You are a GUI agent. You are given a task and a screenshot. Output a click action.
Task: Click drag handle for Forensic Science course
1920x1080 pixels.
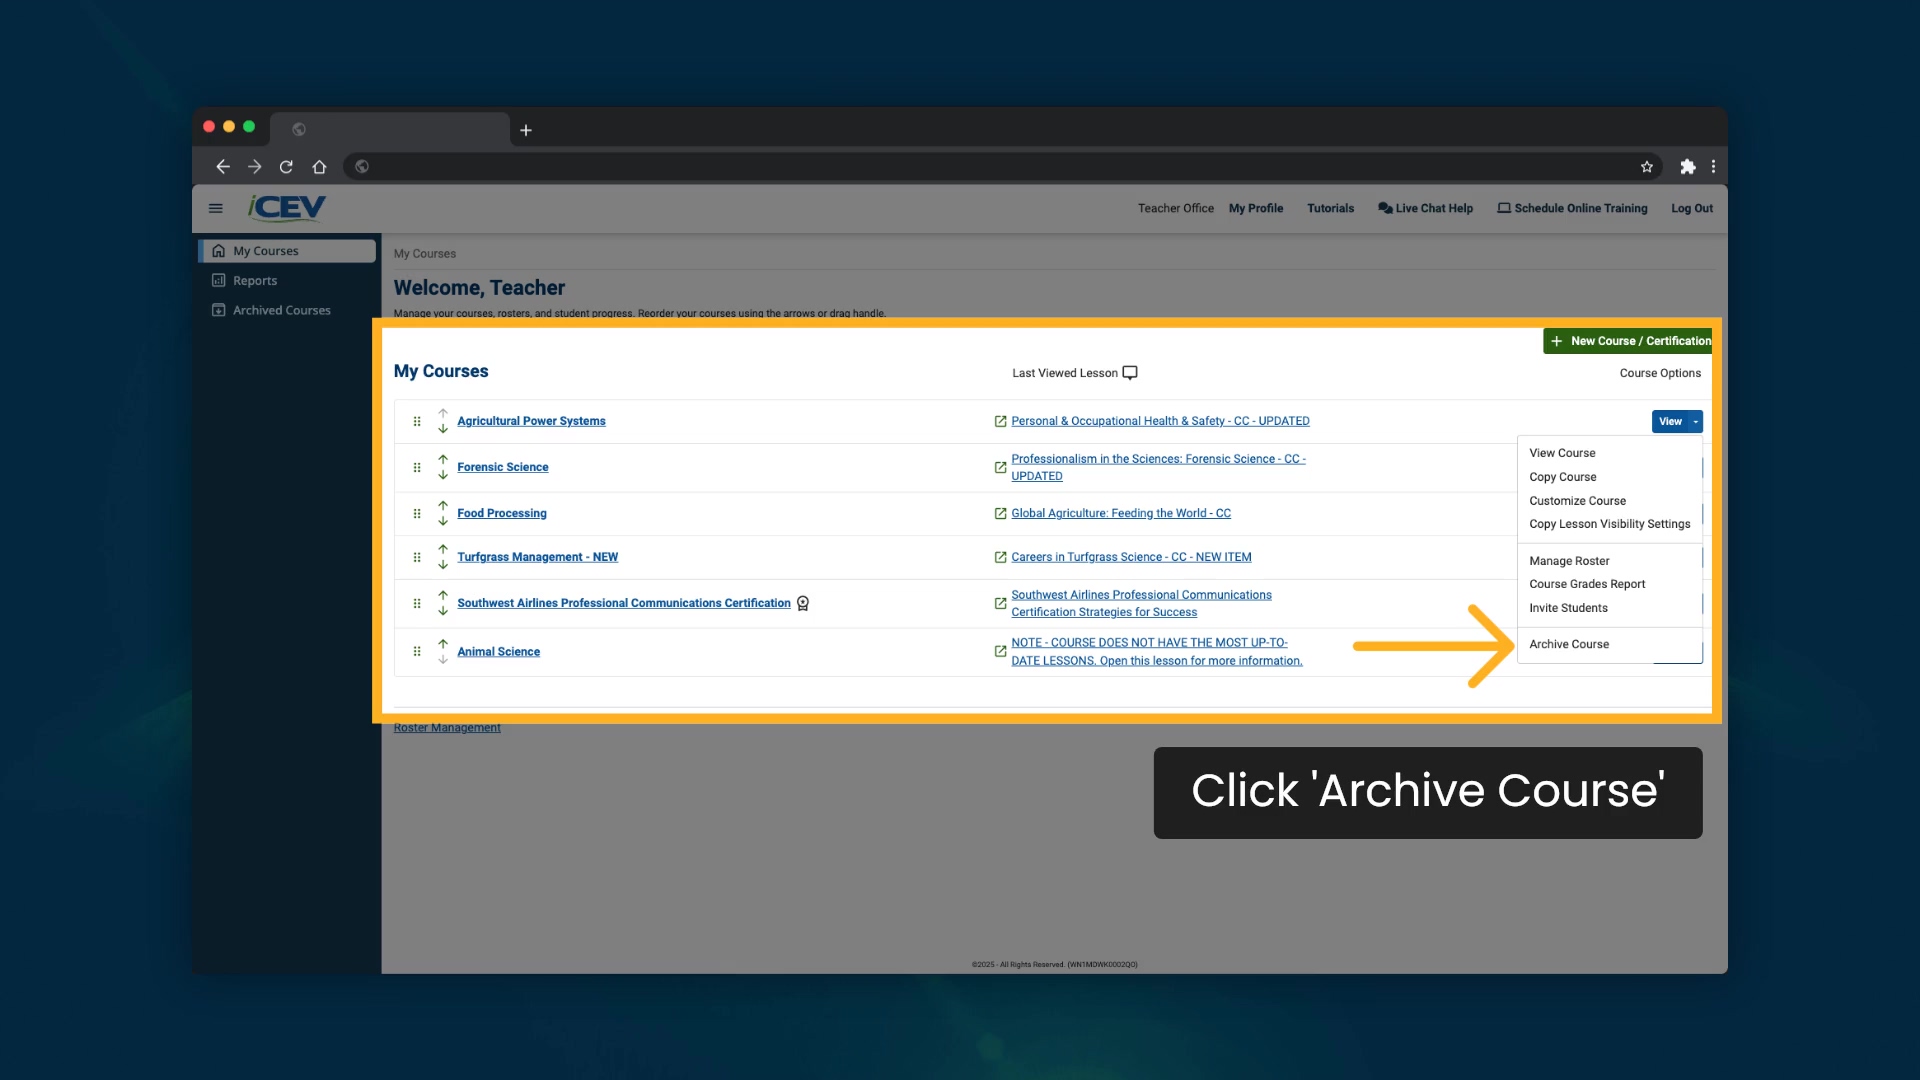[x=417, y=467]
